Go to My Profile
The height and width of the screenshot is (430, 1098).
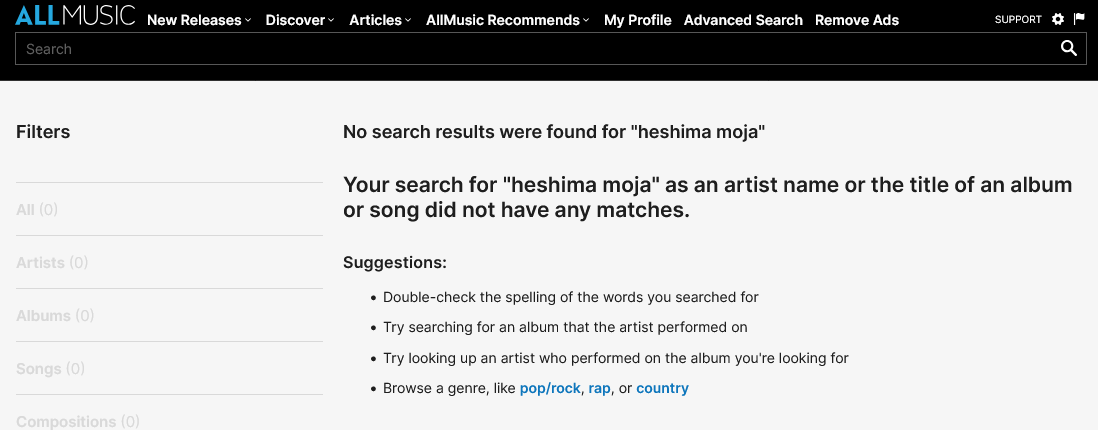[x=638, y=20]
